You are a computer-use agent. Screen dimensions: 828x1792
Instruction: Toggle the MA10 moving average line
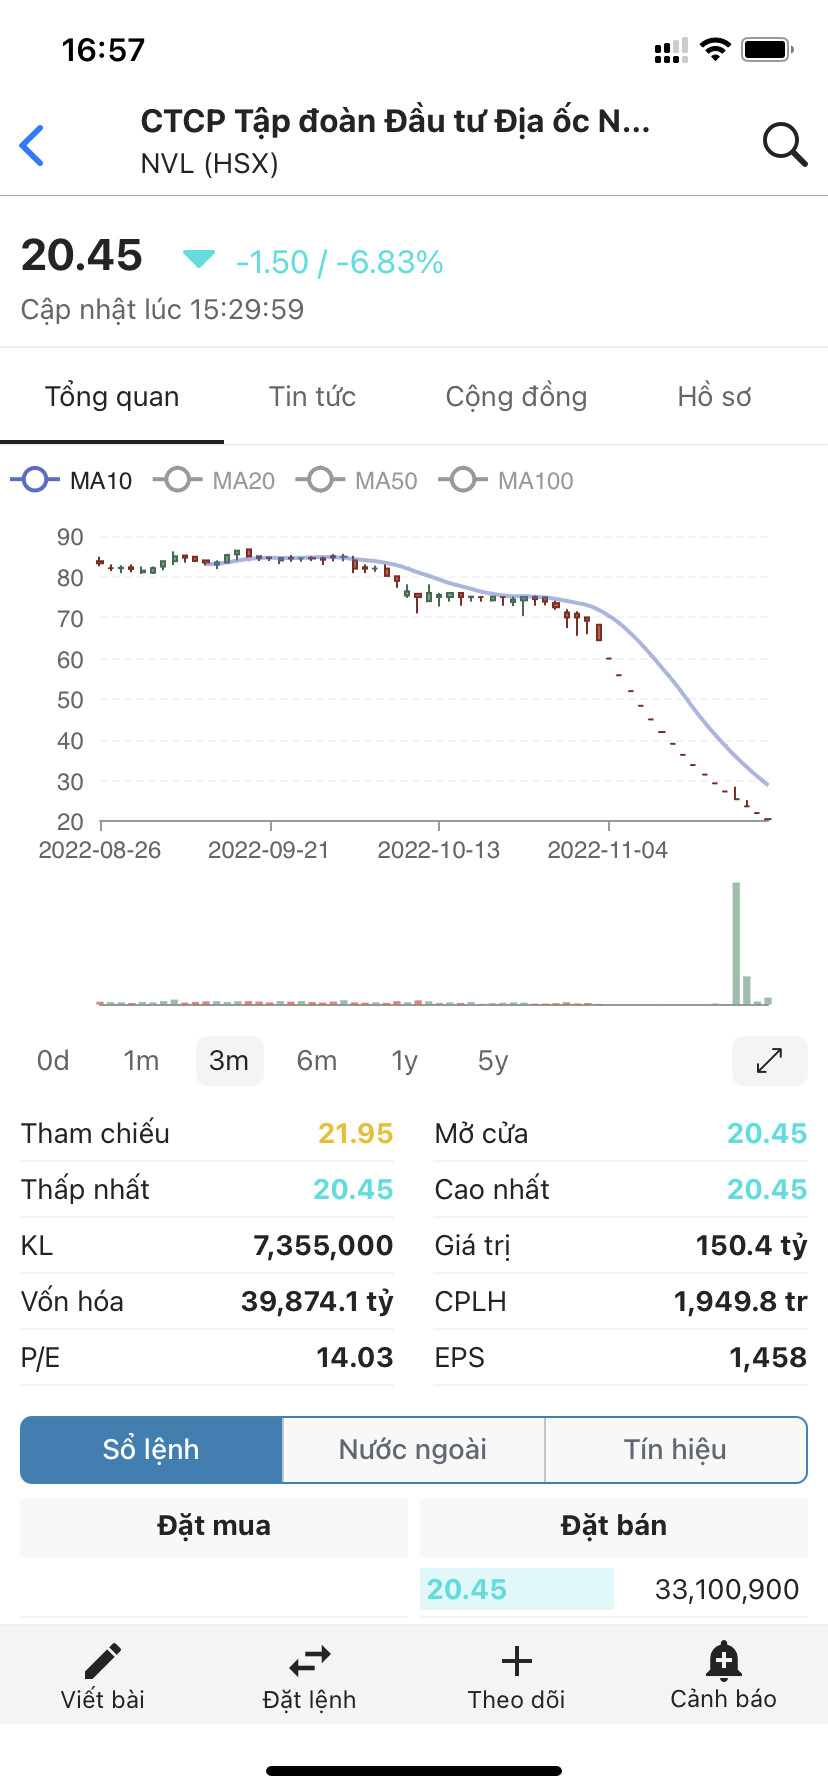pyautogui.click(x=72, y=481)
